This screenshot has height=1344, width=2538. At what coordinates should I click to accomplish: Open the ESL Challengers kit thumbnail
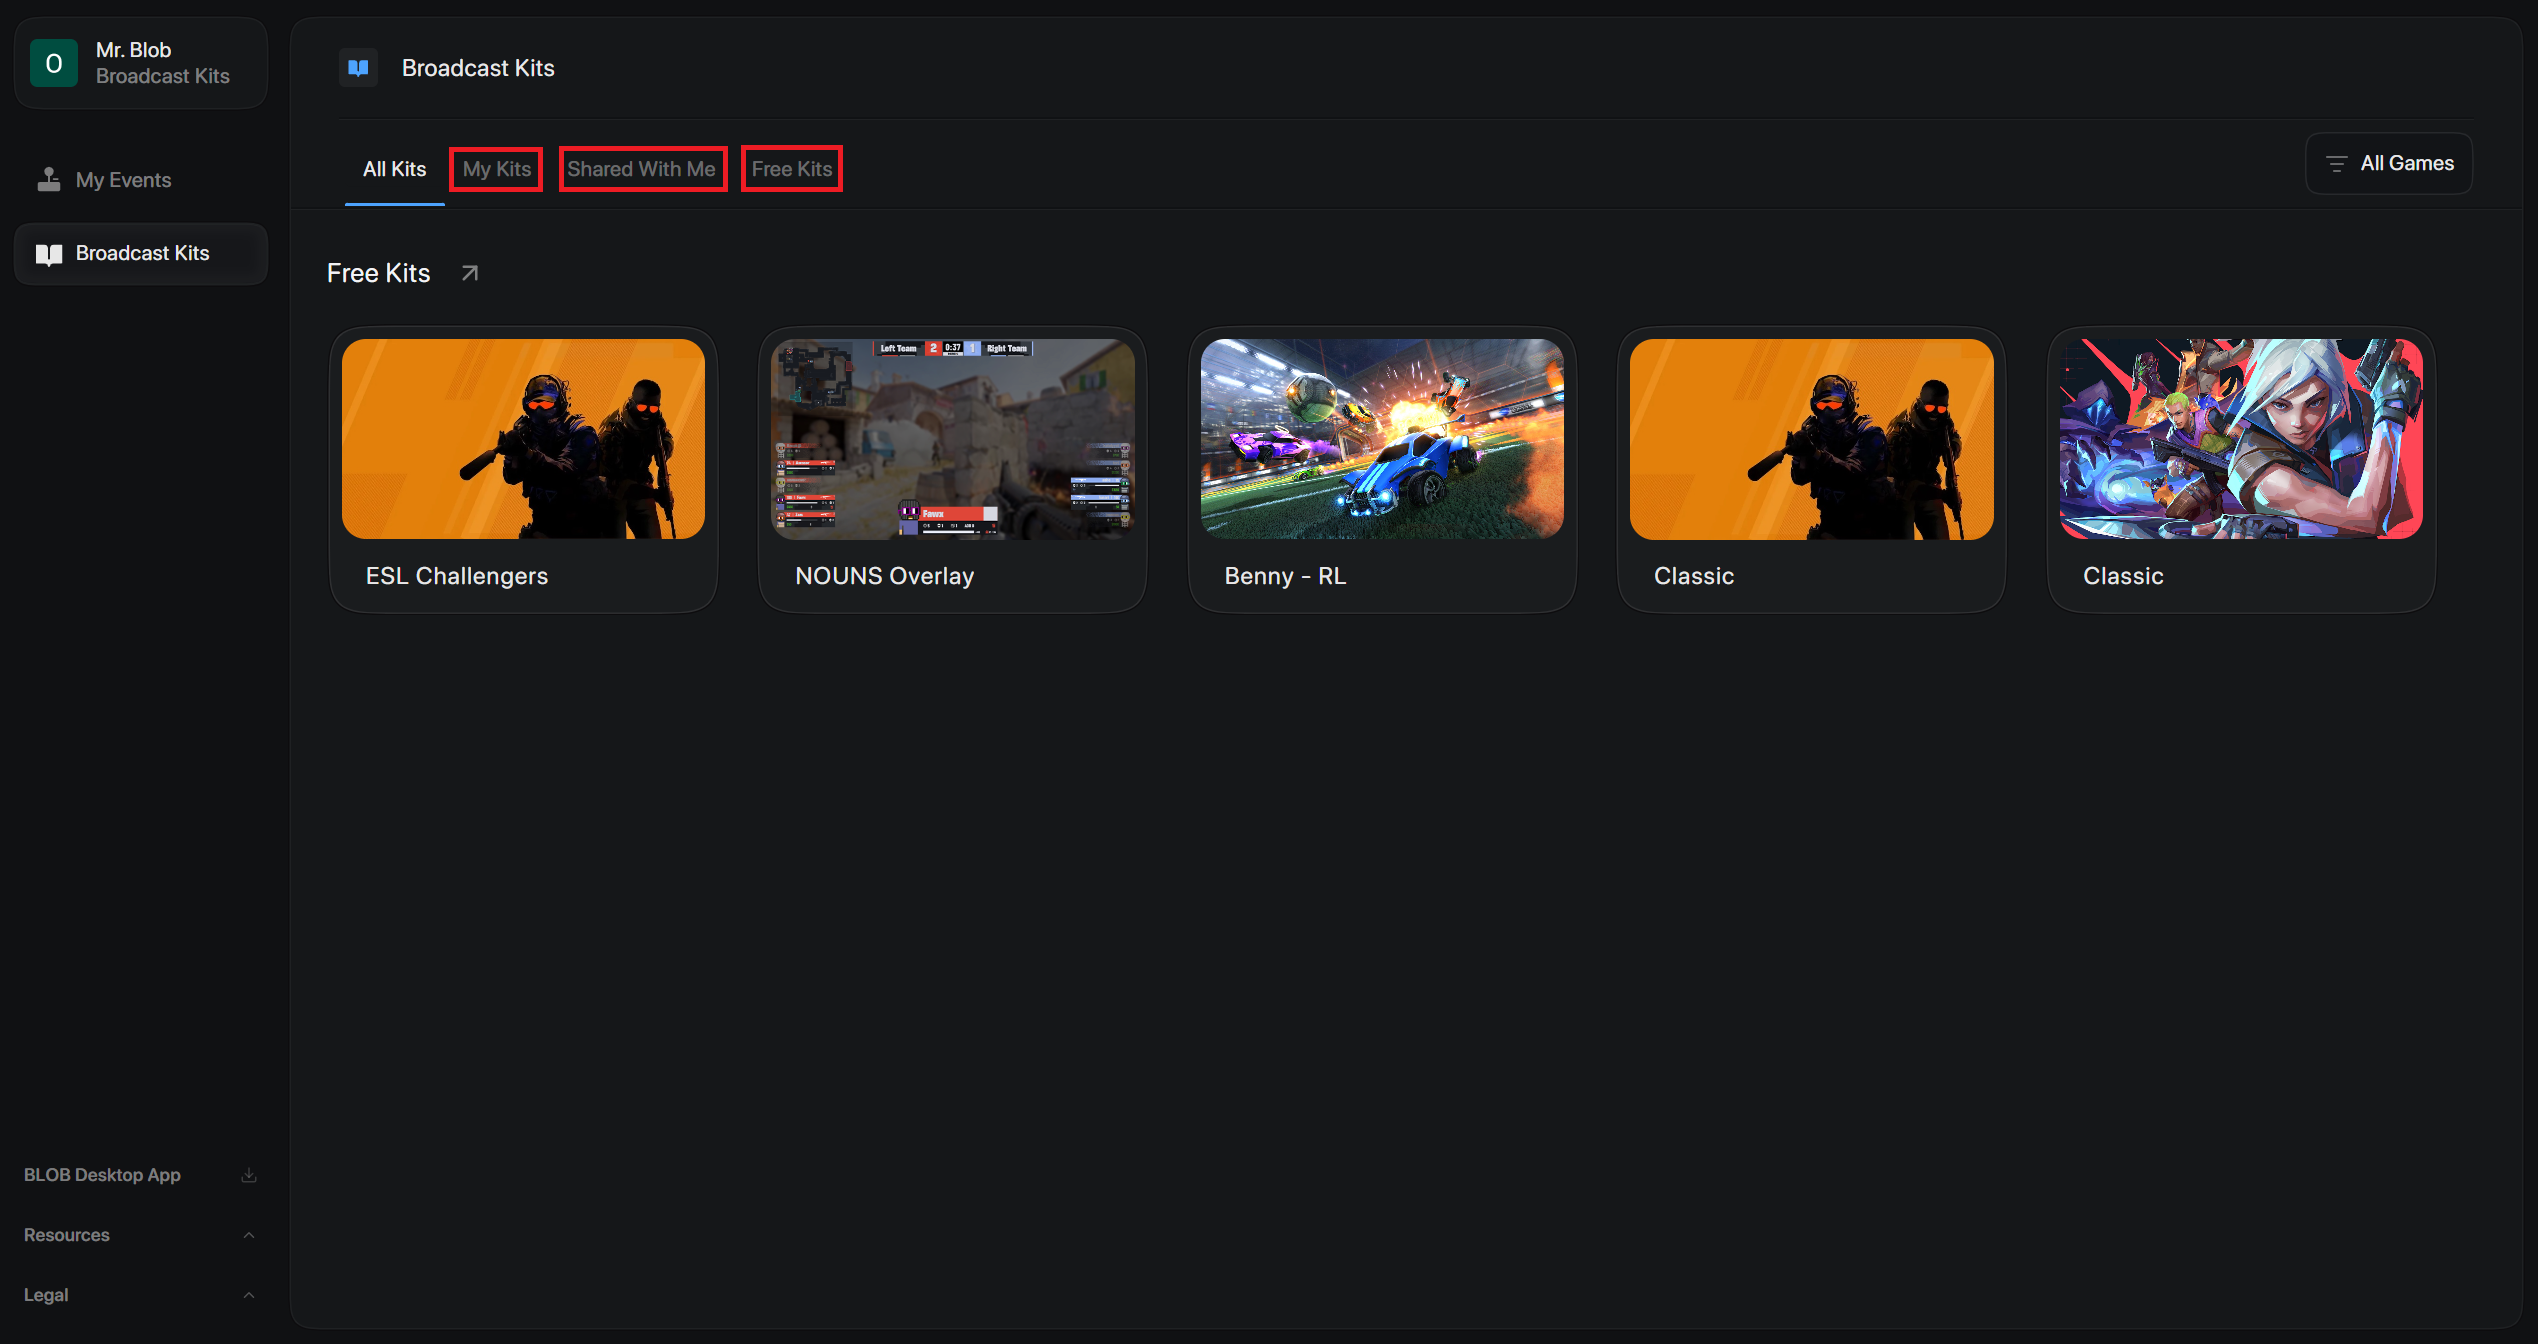523,439
